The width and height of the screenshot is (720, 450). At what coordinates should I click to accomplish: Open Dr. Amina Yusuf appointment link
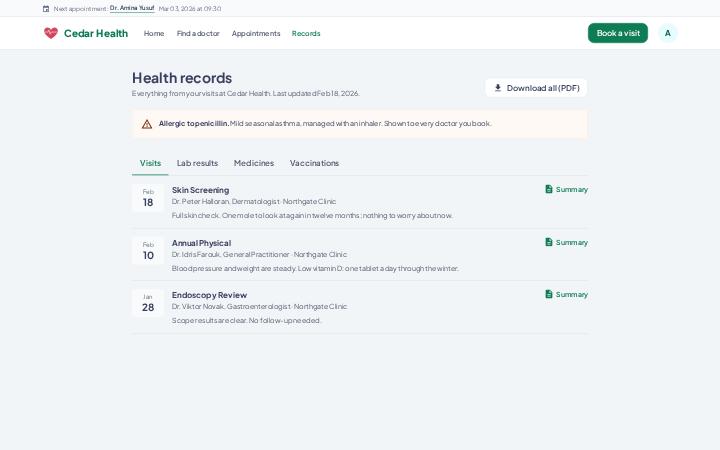(x=132, y=8)
